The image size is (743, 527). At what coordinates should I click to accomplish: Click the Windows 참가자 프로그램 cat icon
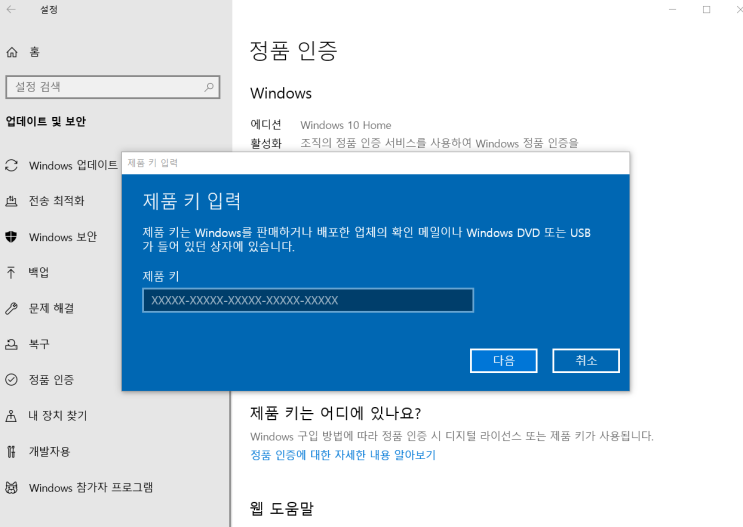pyautogui.click(x=11, y=487)
